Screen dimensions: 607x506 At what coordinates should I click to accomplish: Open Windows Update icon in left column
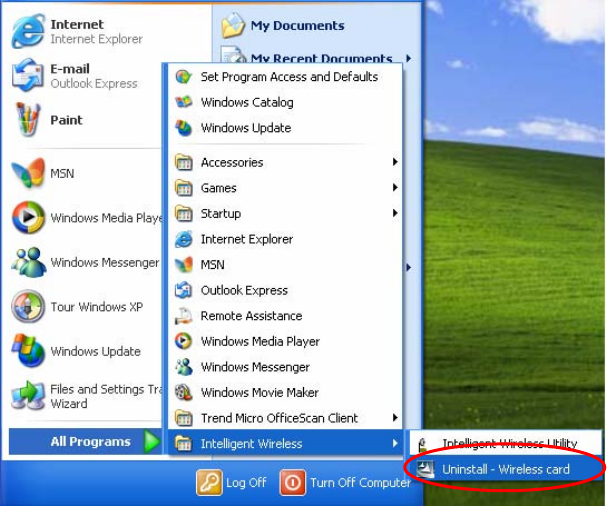(x=28, y=351)
